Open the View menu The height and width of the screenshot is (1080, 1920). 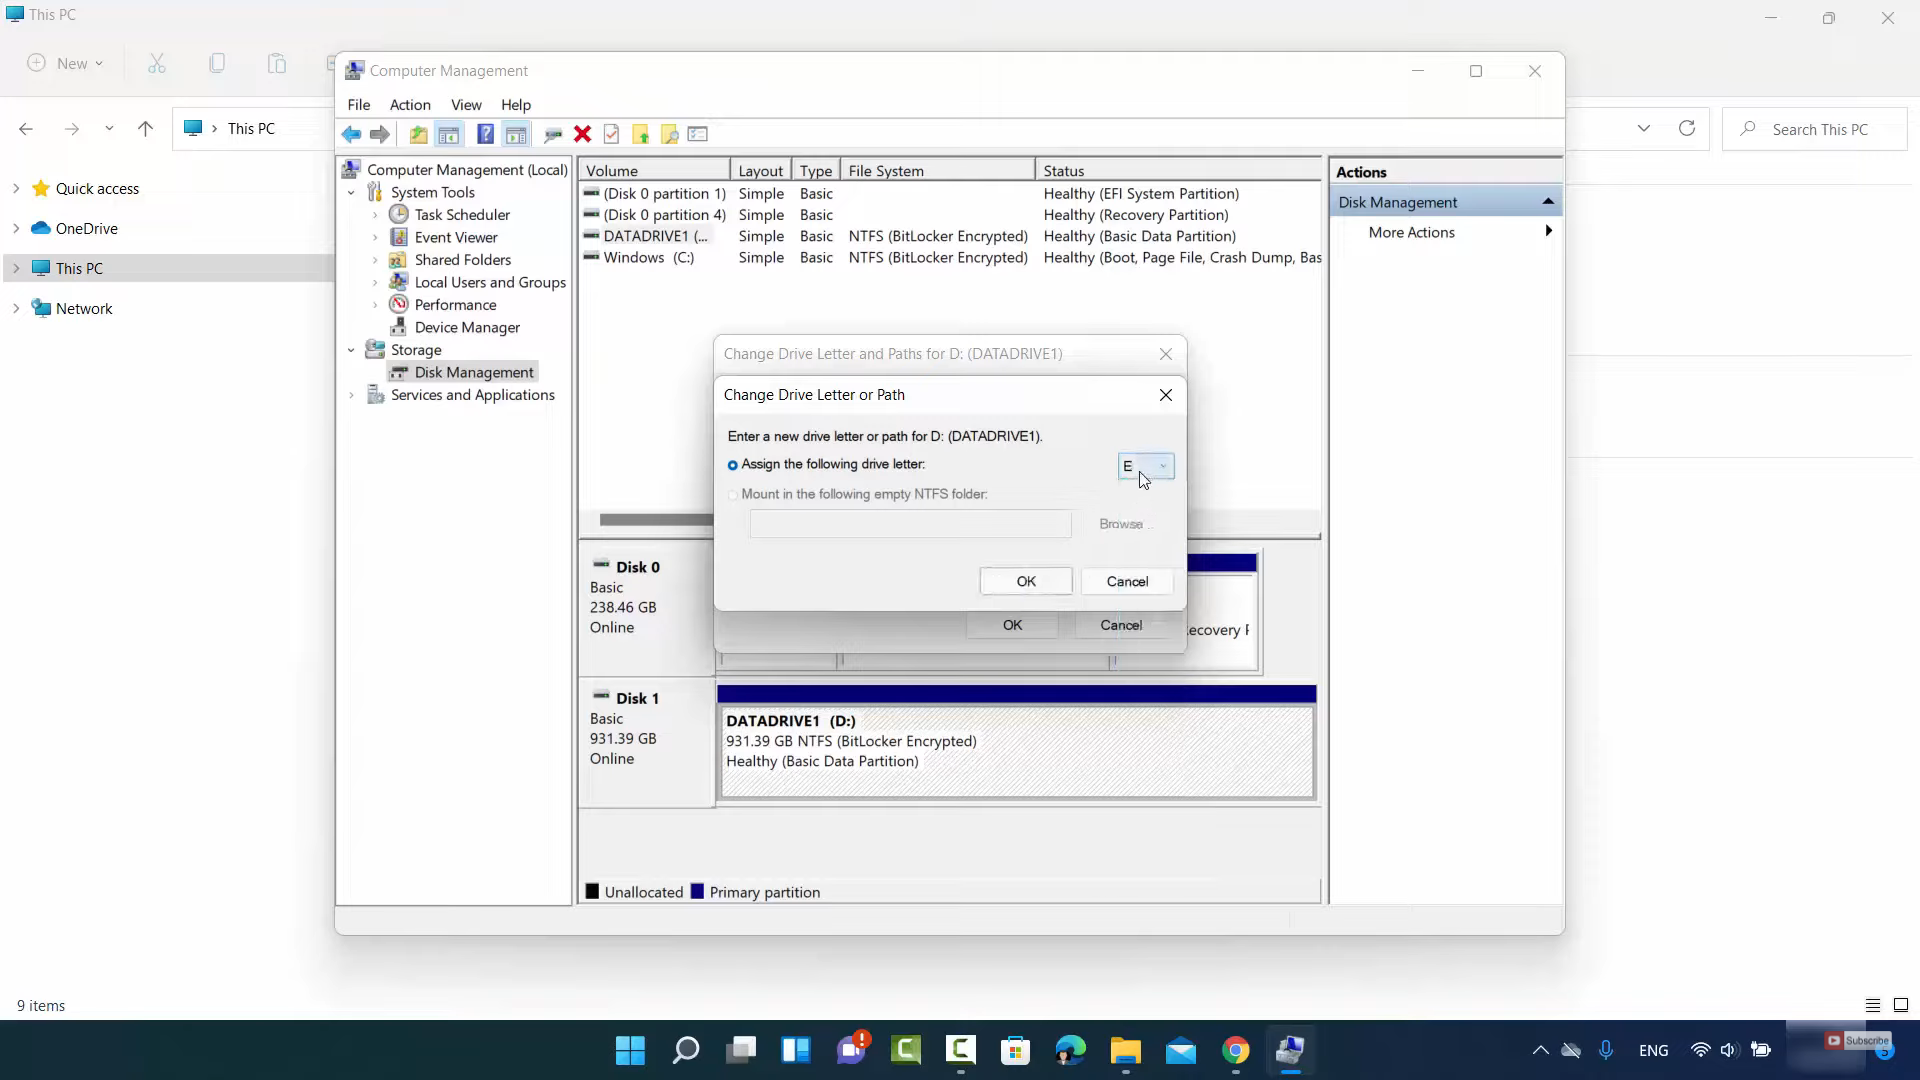pyautogui.click(x=466, y=105)
